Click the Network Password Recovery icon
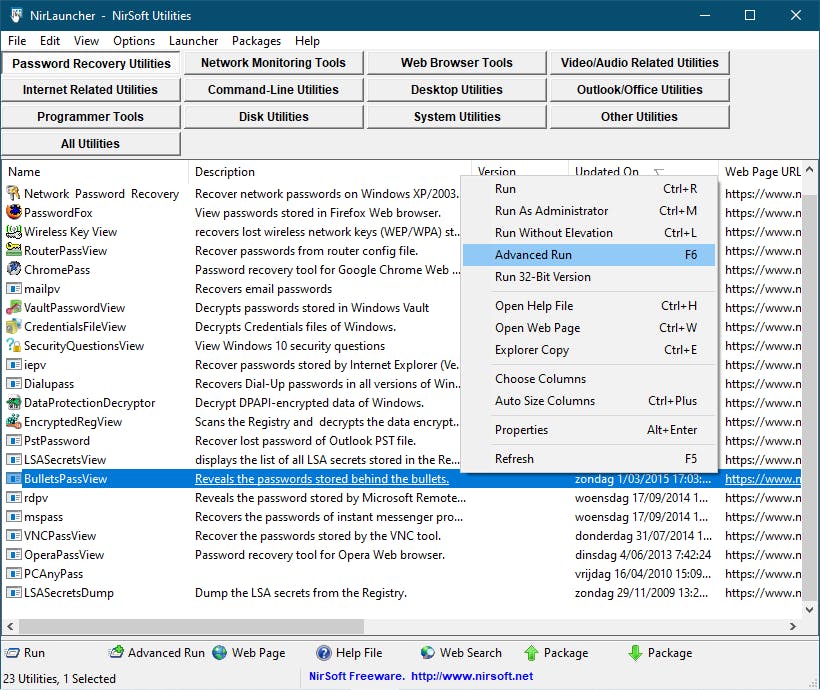820x690 pixels. coord(14,194)
